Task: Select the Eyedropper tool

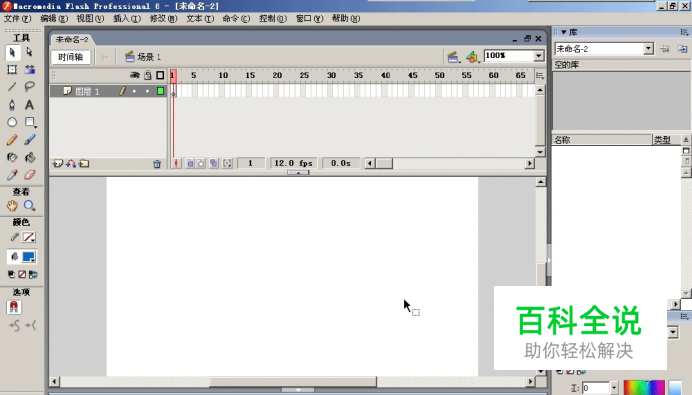Action: pos(12,175)
